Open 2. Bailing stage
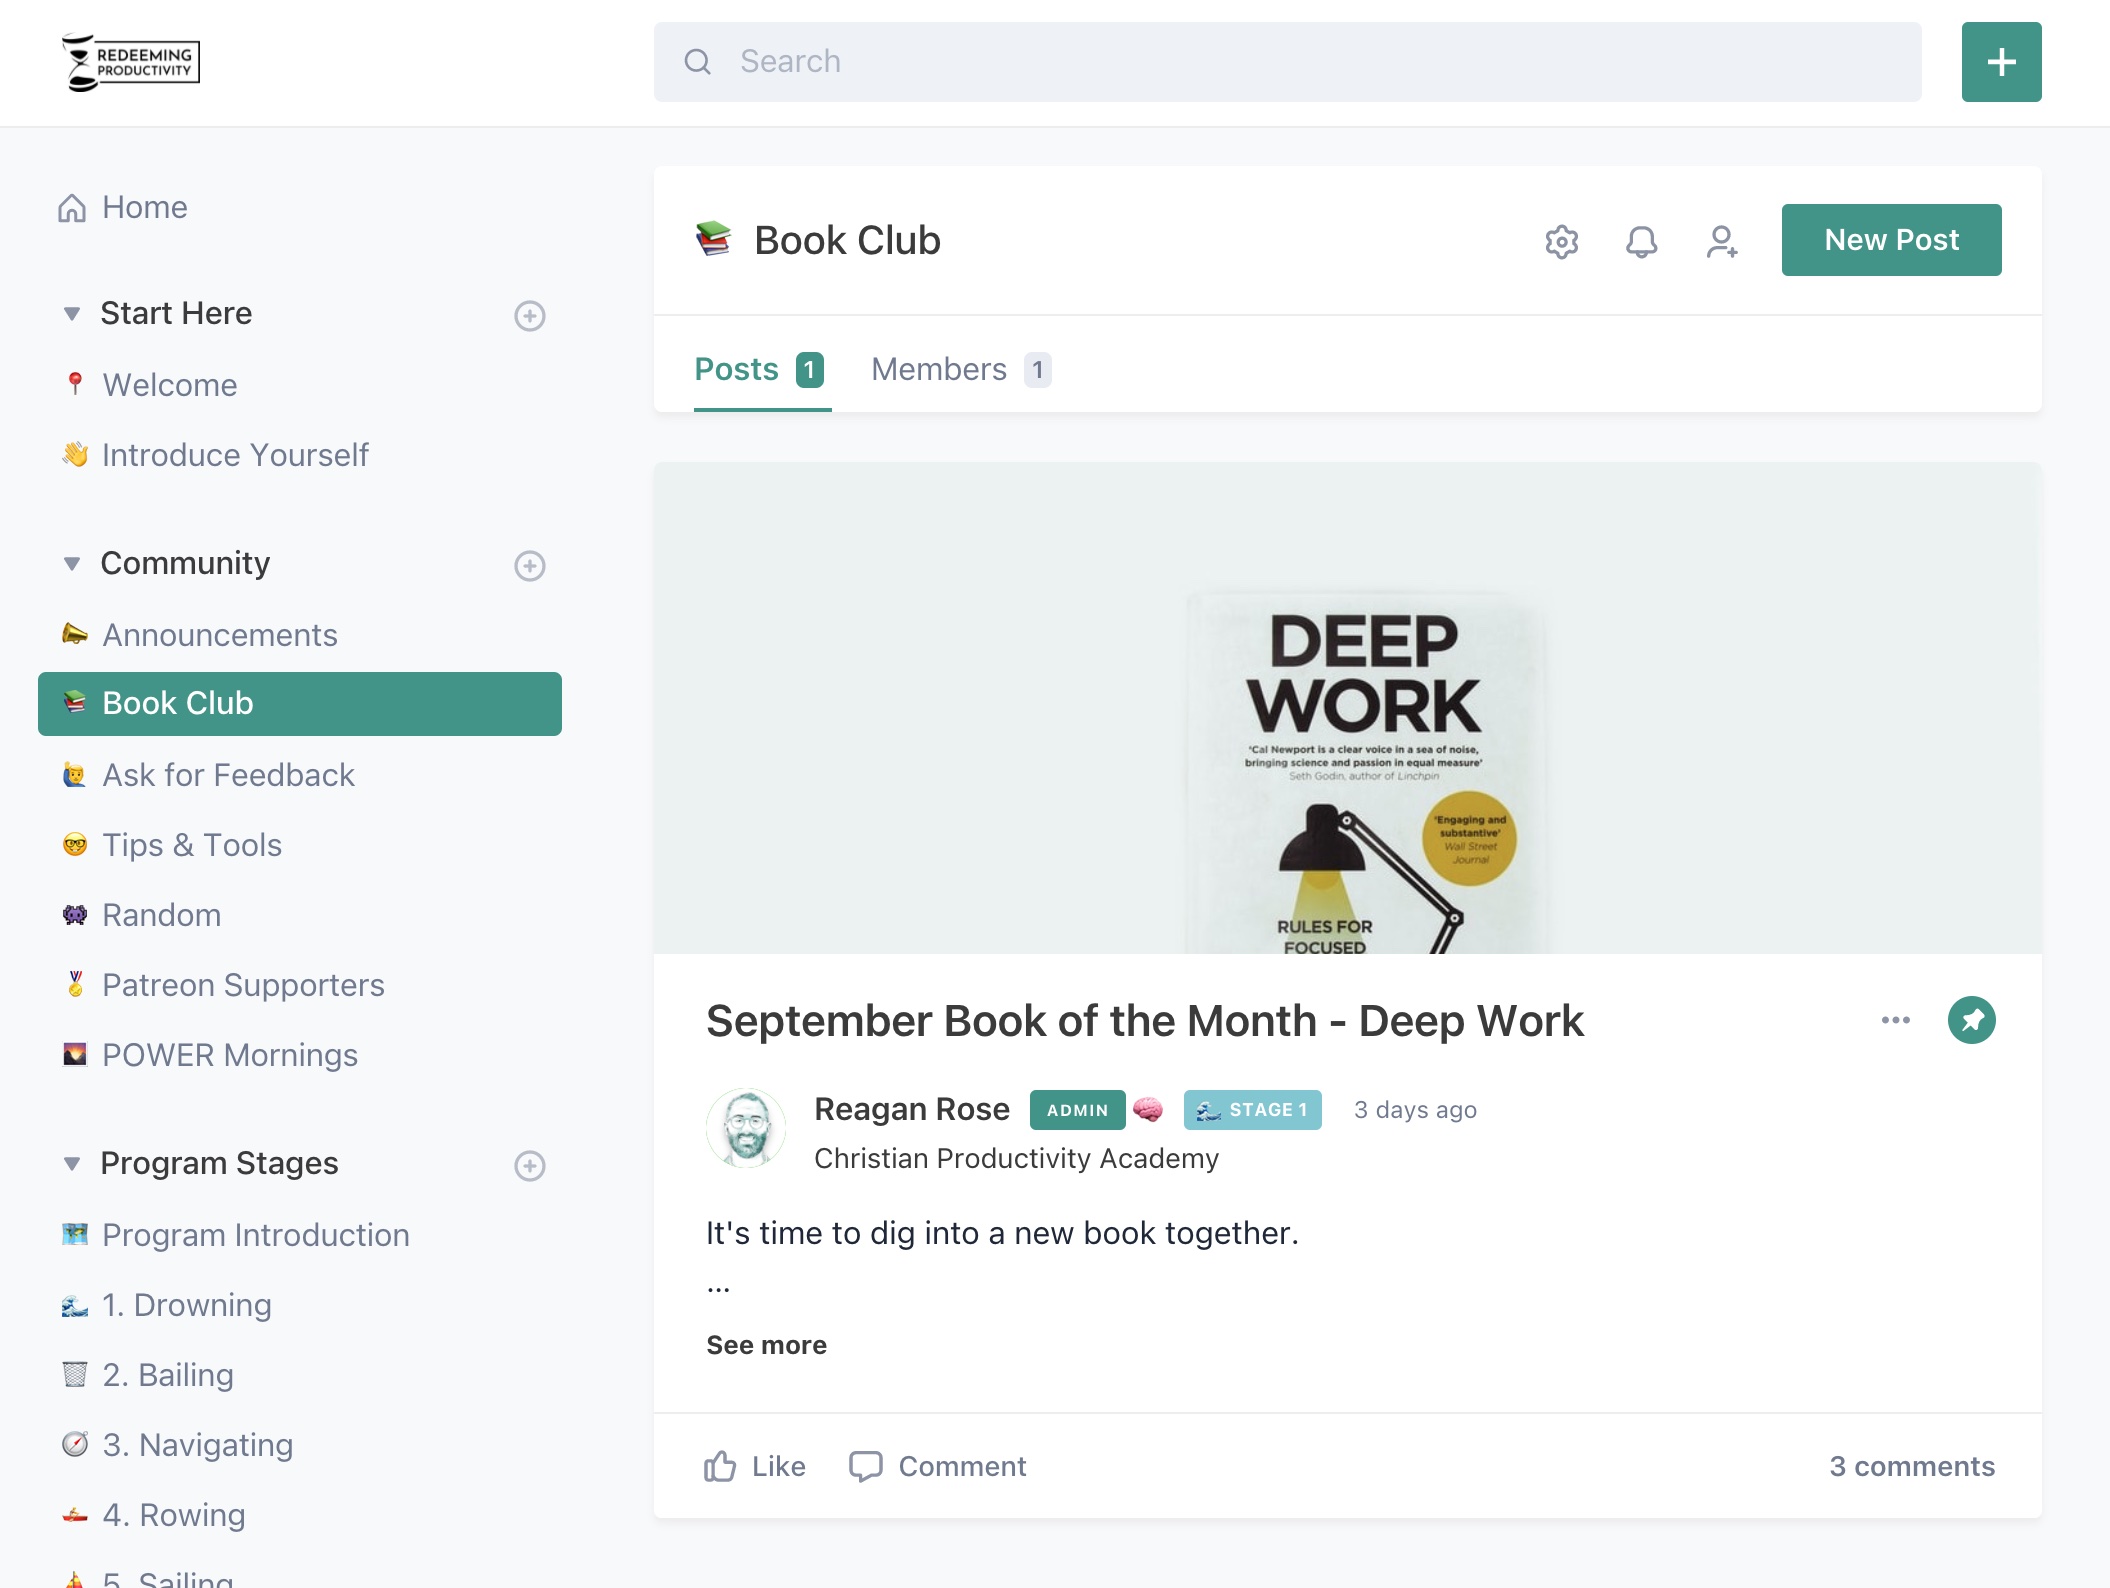Screen dimensions: 2110x1588 tap(168, 1375)
